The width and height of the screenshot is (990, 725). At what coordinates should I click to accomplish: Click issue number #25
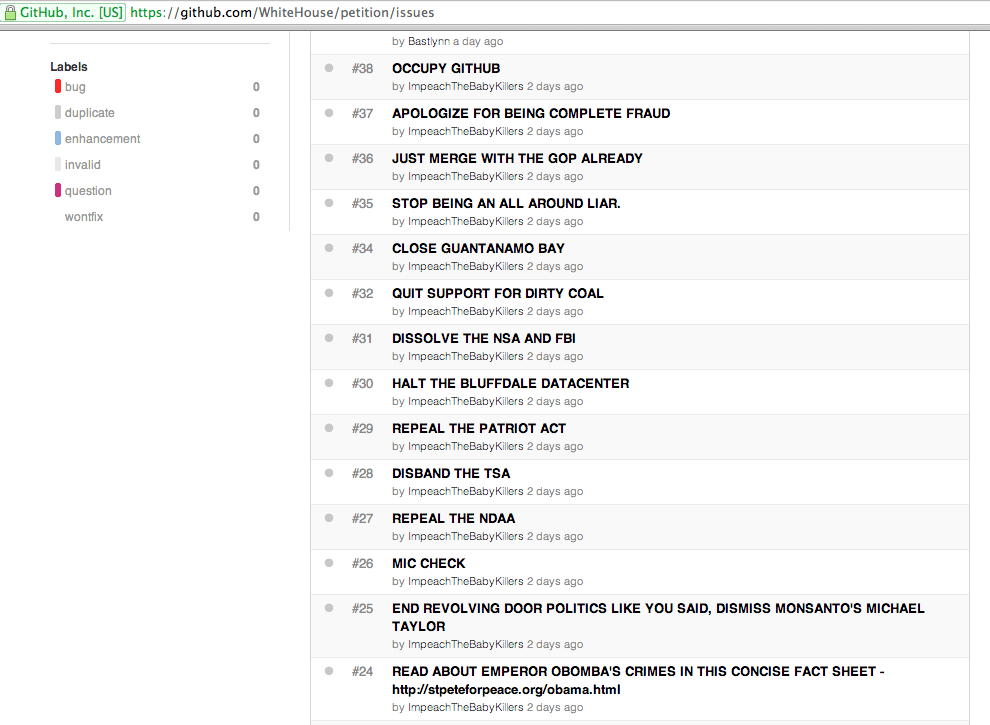pyautogui.click(x=362, y=609)
